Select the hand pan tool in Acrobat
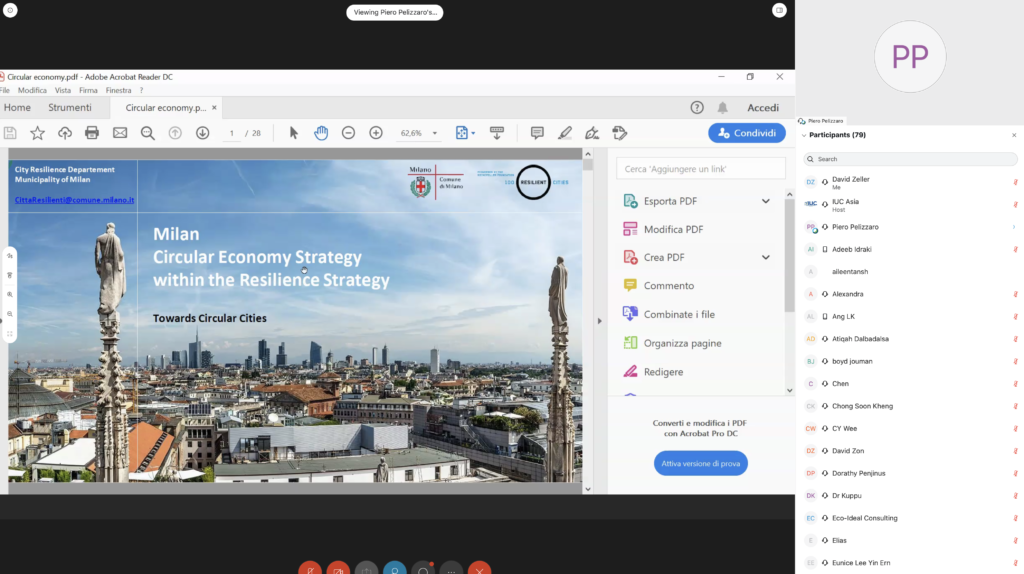Viewport: 1024px width, 574px height. [x=321, y=133]
